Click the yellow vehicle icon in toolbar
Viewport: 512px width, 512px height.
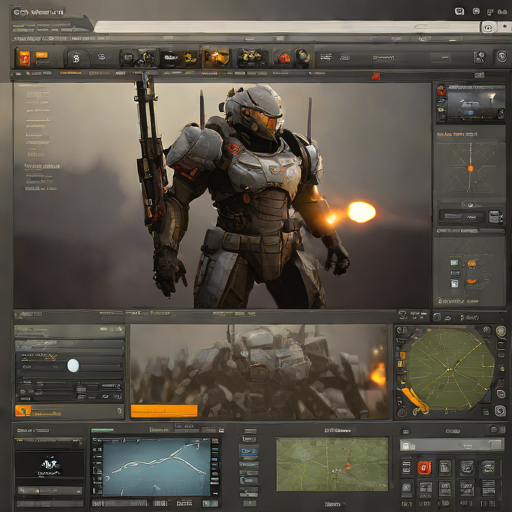point(250,57)
